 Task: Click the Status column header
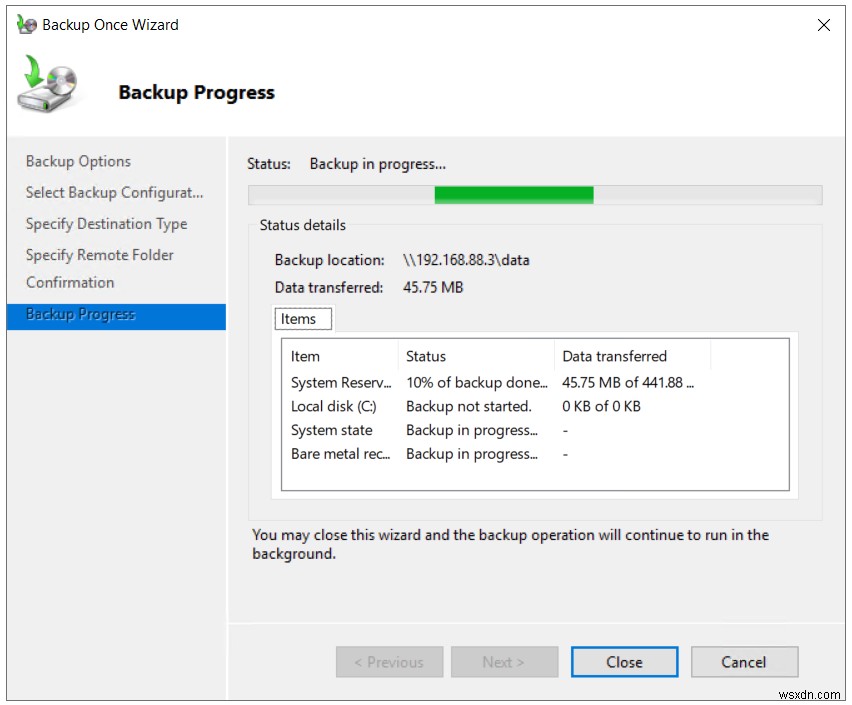pos(425,356)
